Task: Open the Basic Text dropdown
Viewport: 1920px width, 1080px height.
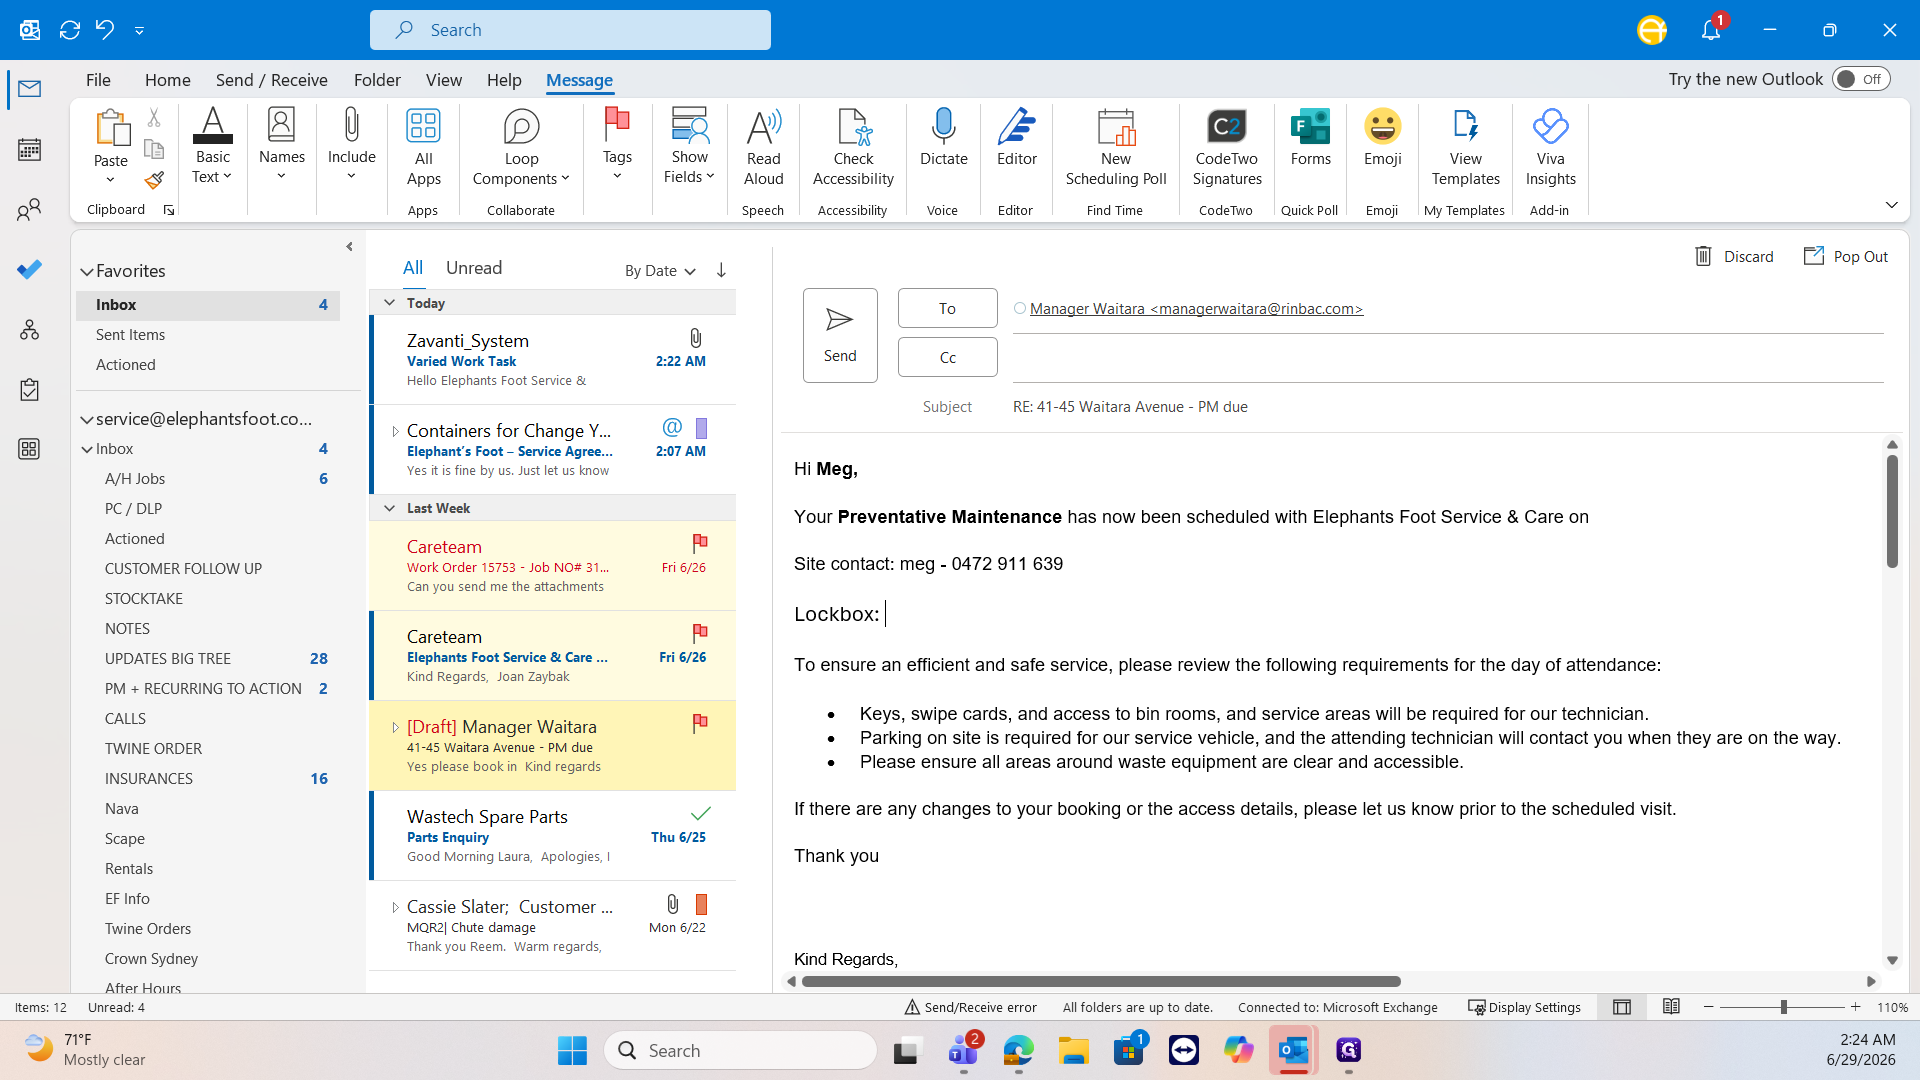Action: 212,148
